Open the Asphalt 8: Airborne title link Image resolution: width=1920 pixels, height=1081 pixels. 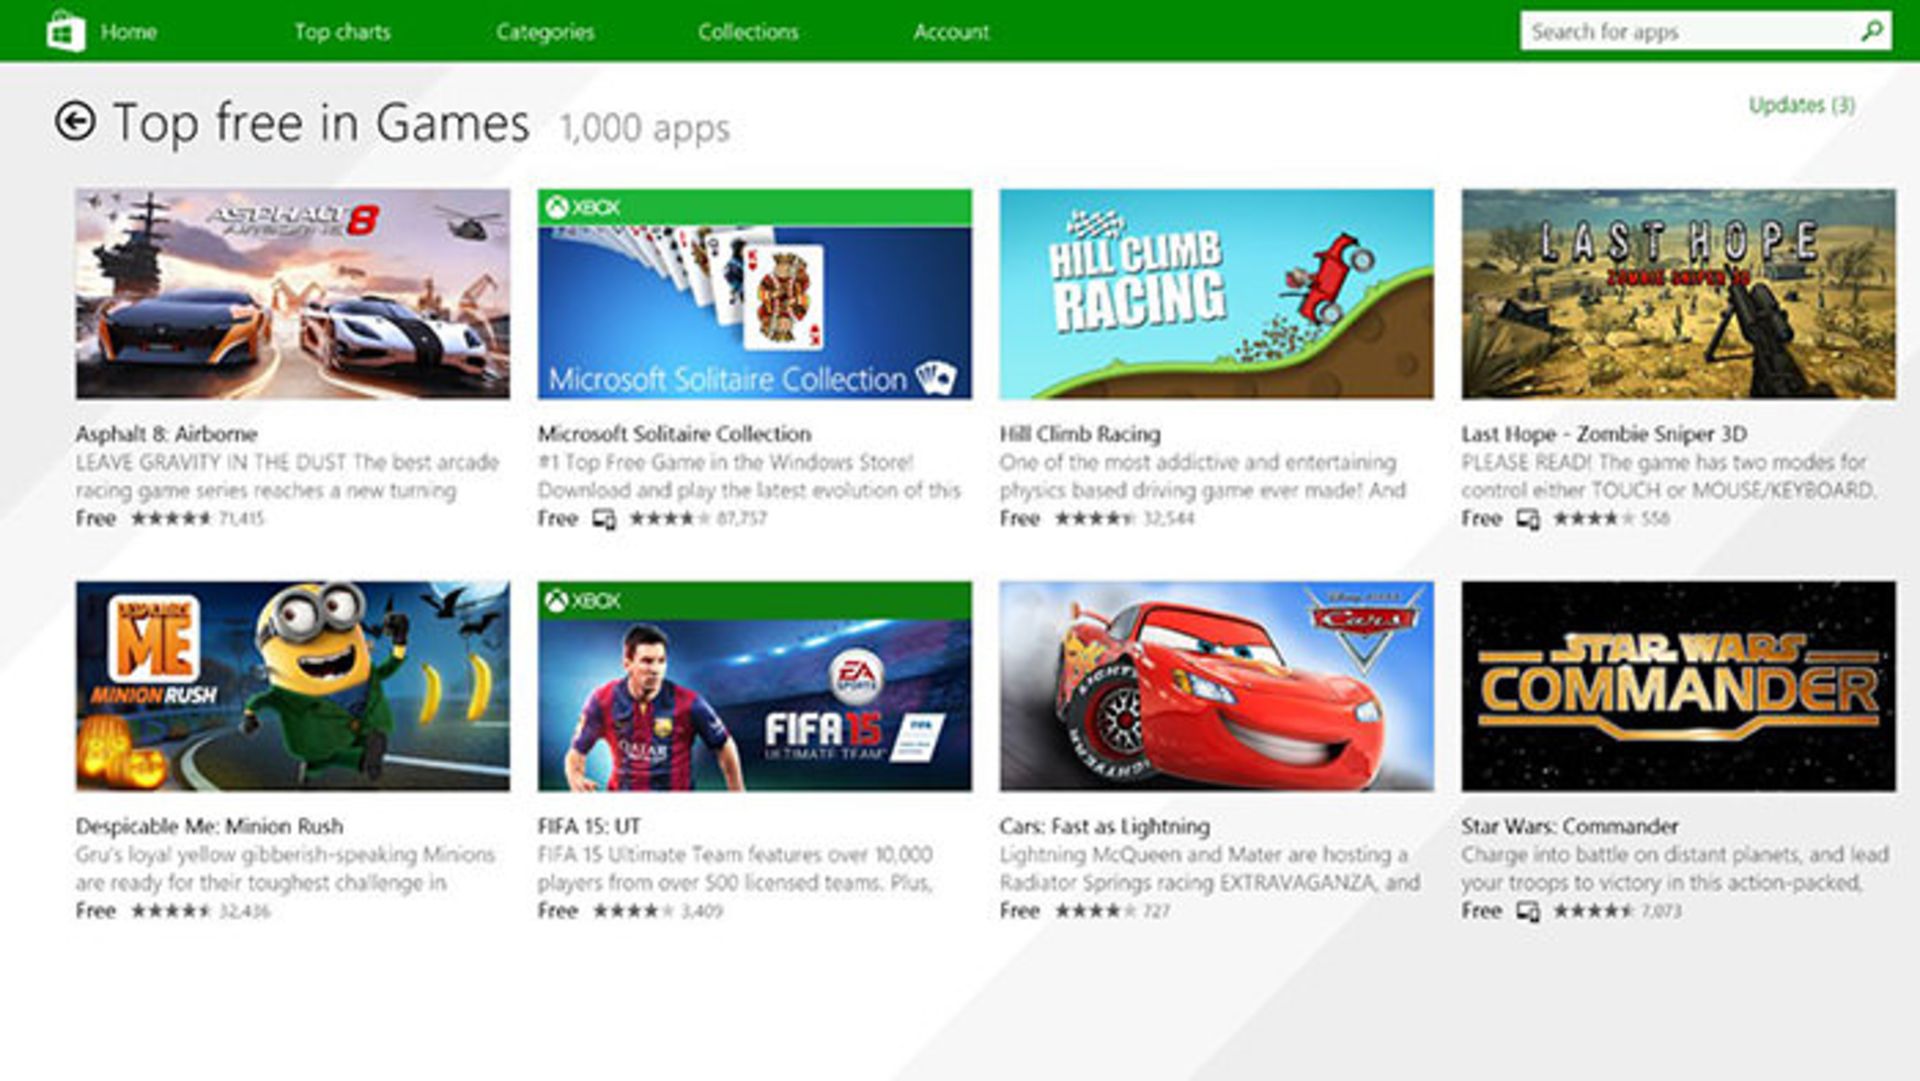coord(167,434)
